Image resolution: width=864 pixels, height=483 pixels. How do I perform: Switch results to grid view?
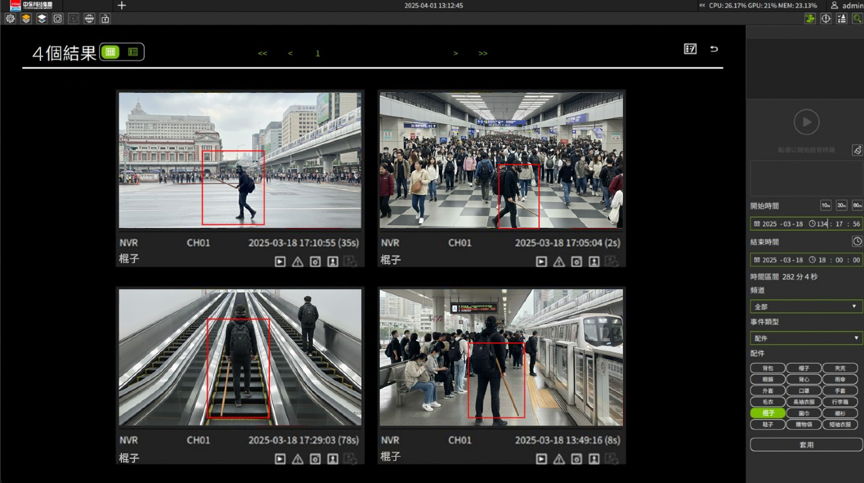click(x=111, y=52)
